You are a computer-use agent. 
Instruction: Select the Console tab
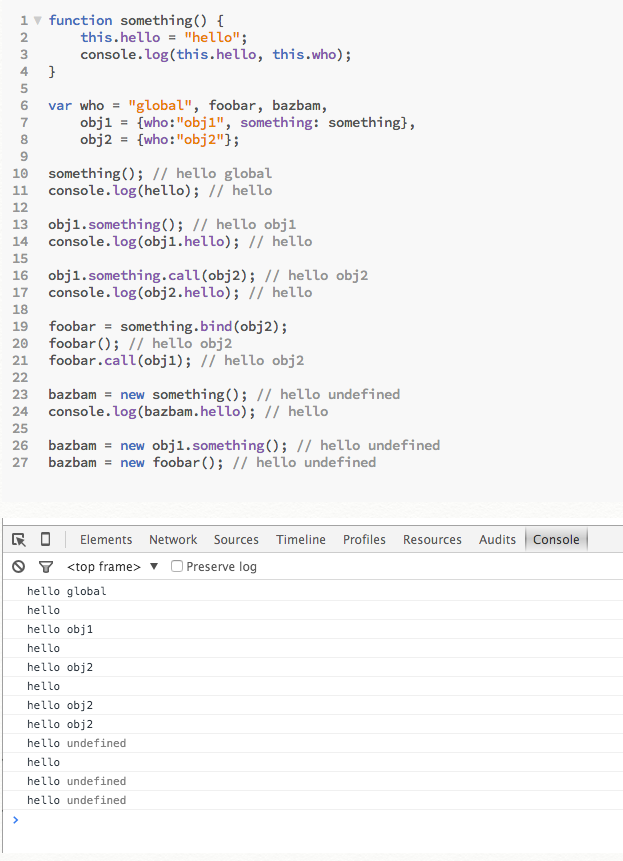tap(556, 540)
